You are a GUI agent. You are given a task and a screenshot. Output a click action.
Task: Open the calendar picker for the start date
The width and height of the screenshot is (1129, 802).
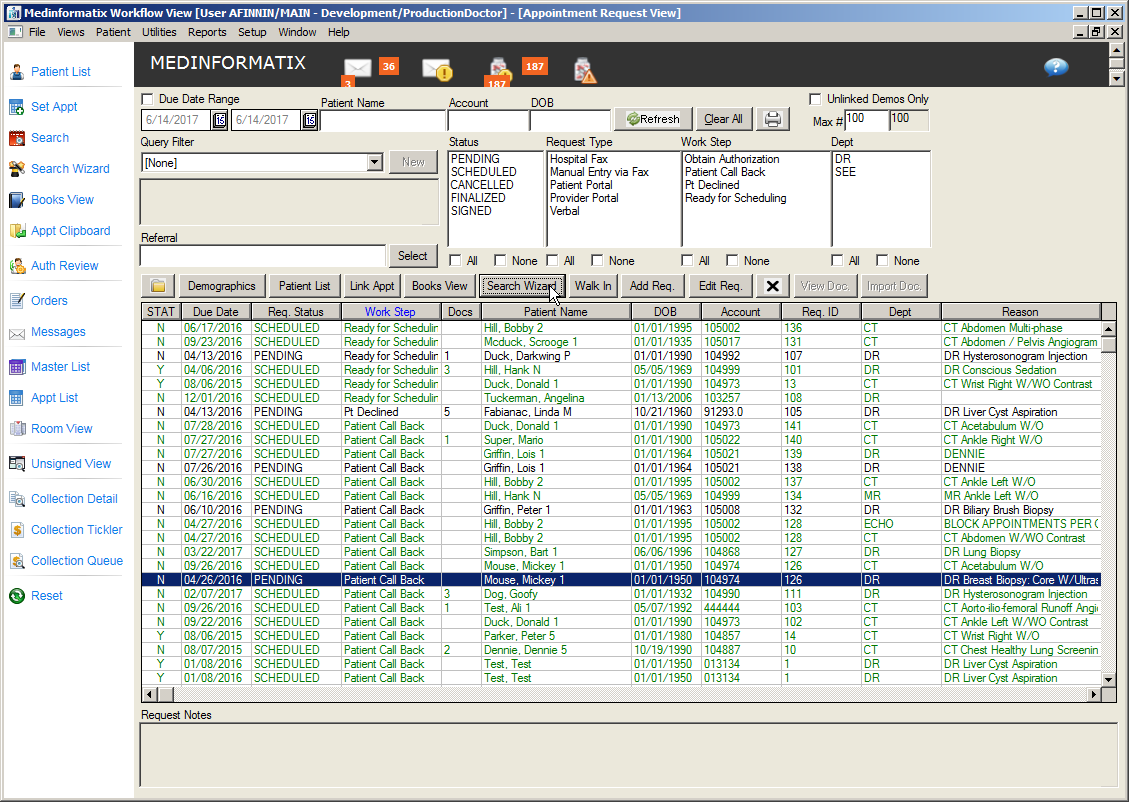pyautogui.click(x=219, y=119)
